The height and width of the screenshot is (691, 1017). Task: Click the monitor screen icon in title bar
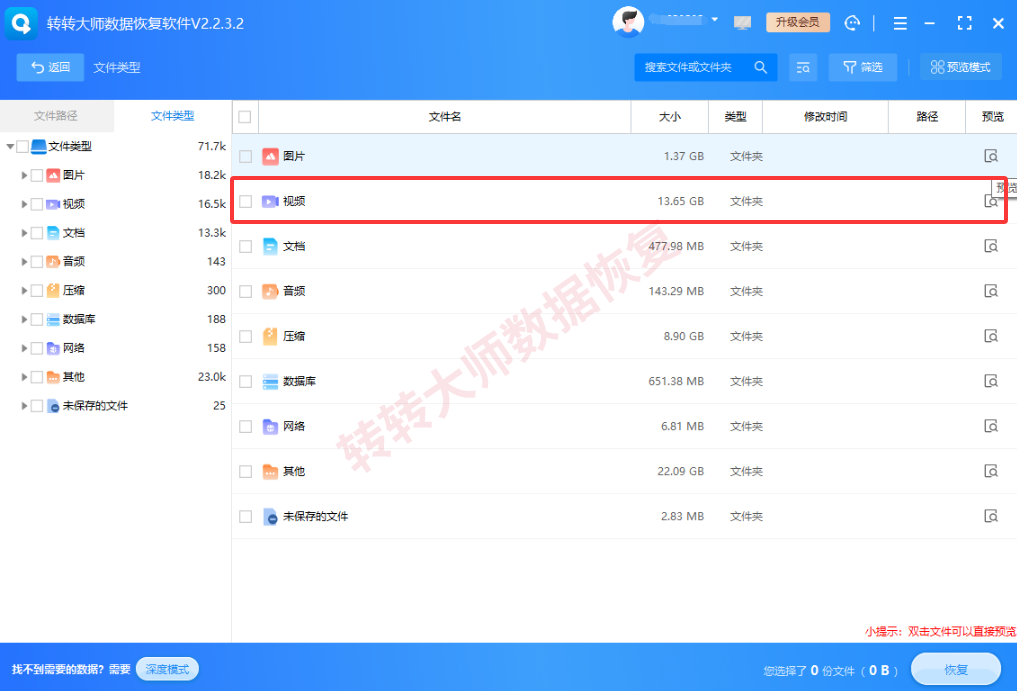742,23
